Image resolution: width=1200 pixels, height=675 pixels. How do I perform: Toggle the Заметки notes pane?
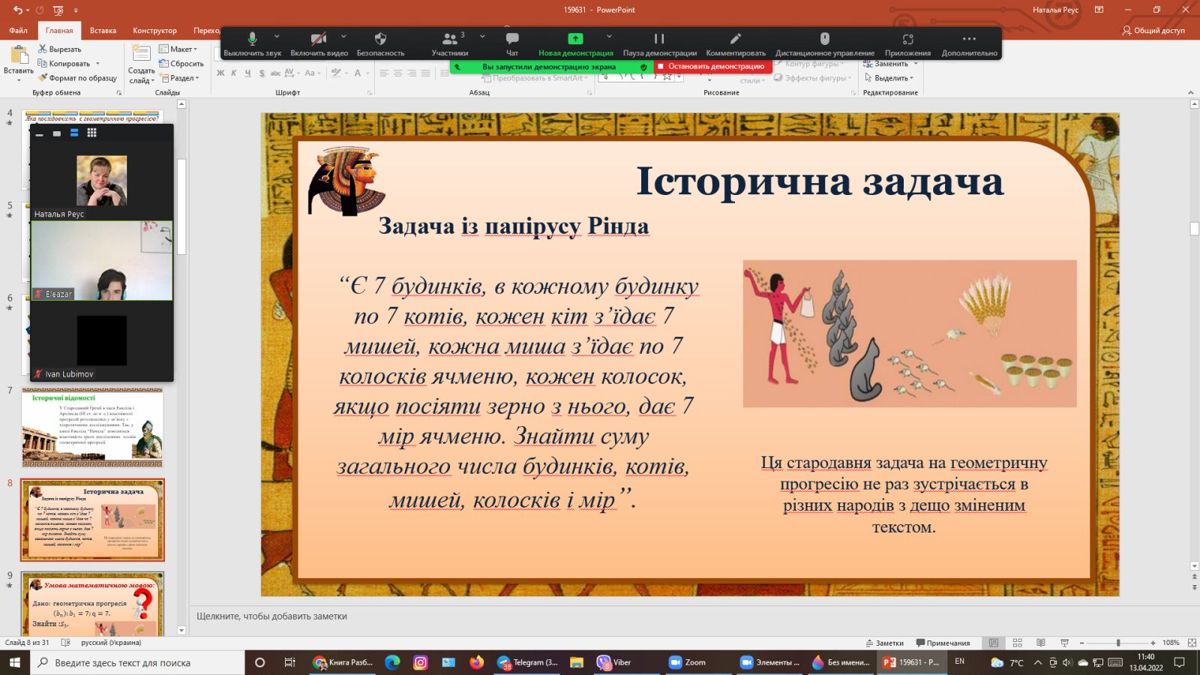[x=883, y=643]
